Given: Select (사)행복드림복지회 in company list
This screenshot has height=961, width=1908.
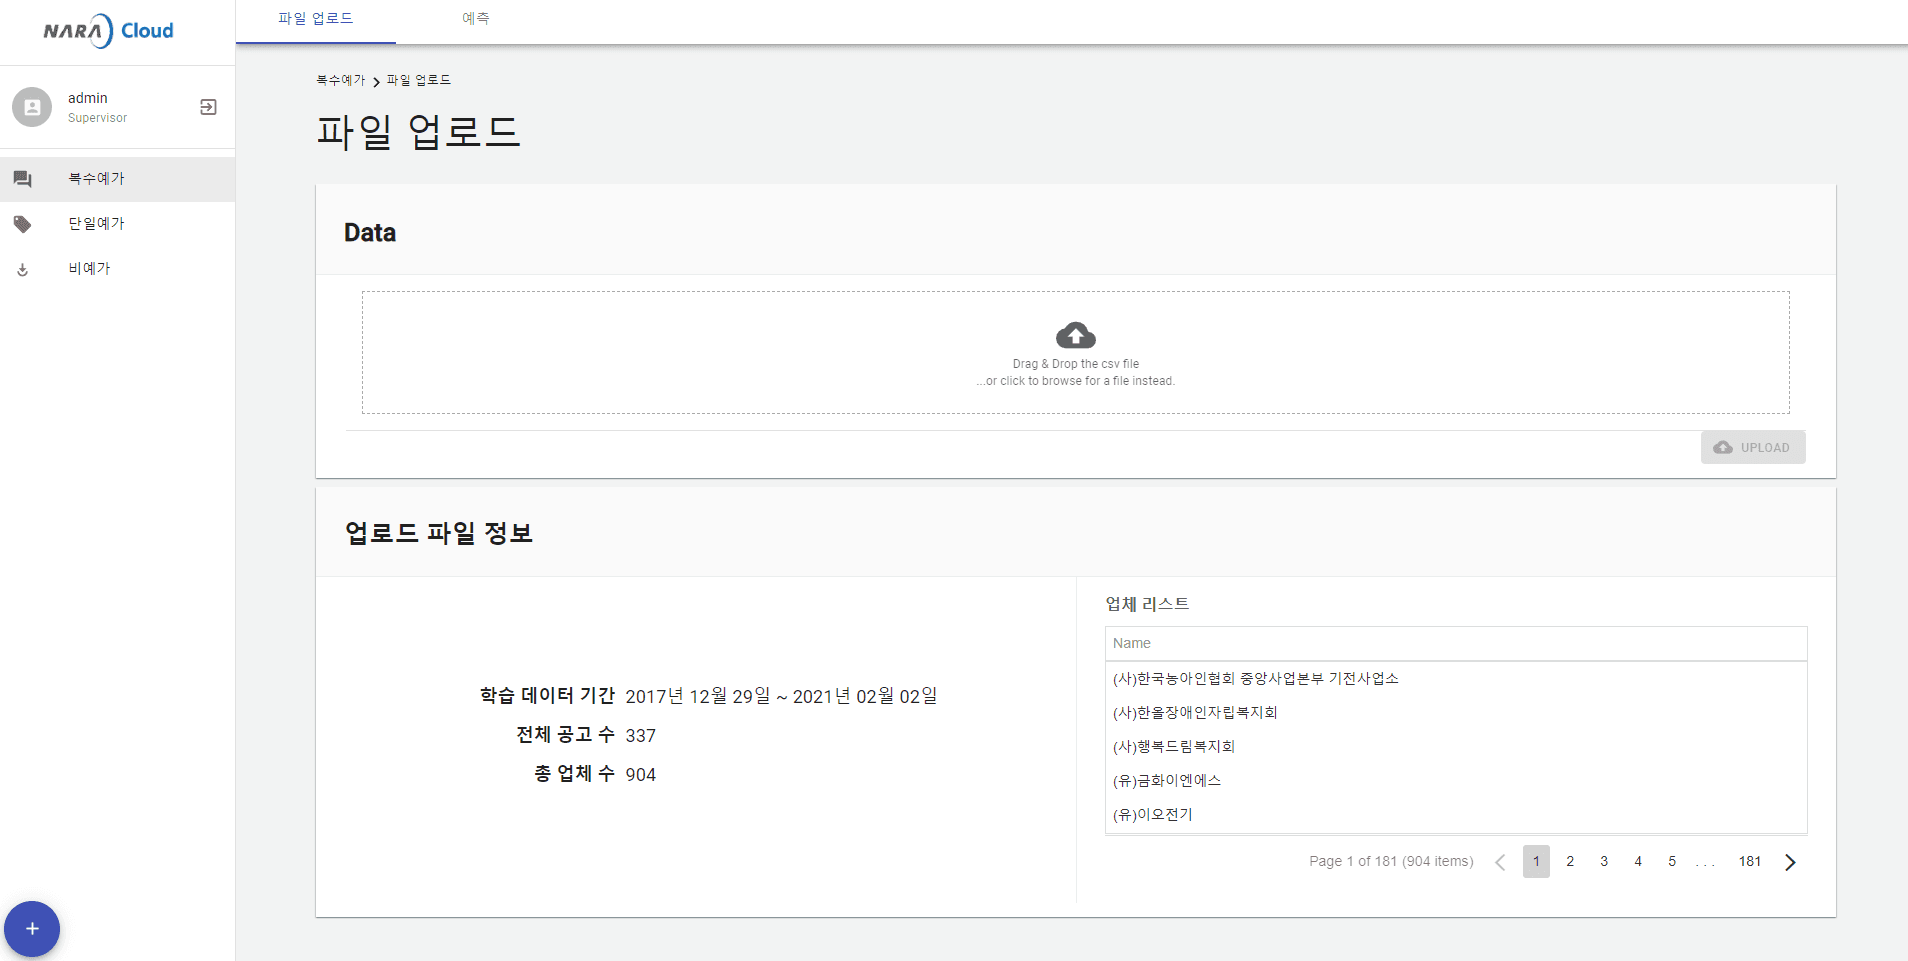Looking at the screenshot, I should click(1174, 747).
